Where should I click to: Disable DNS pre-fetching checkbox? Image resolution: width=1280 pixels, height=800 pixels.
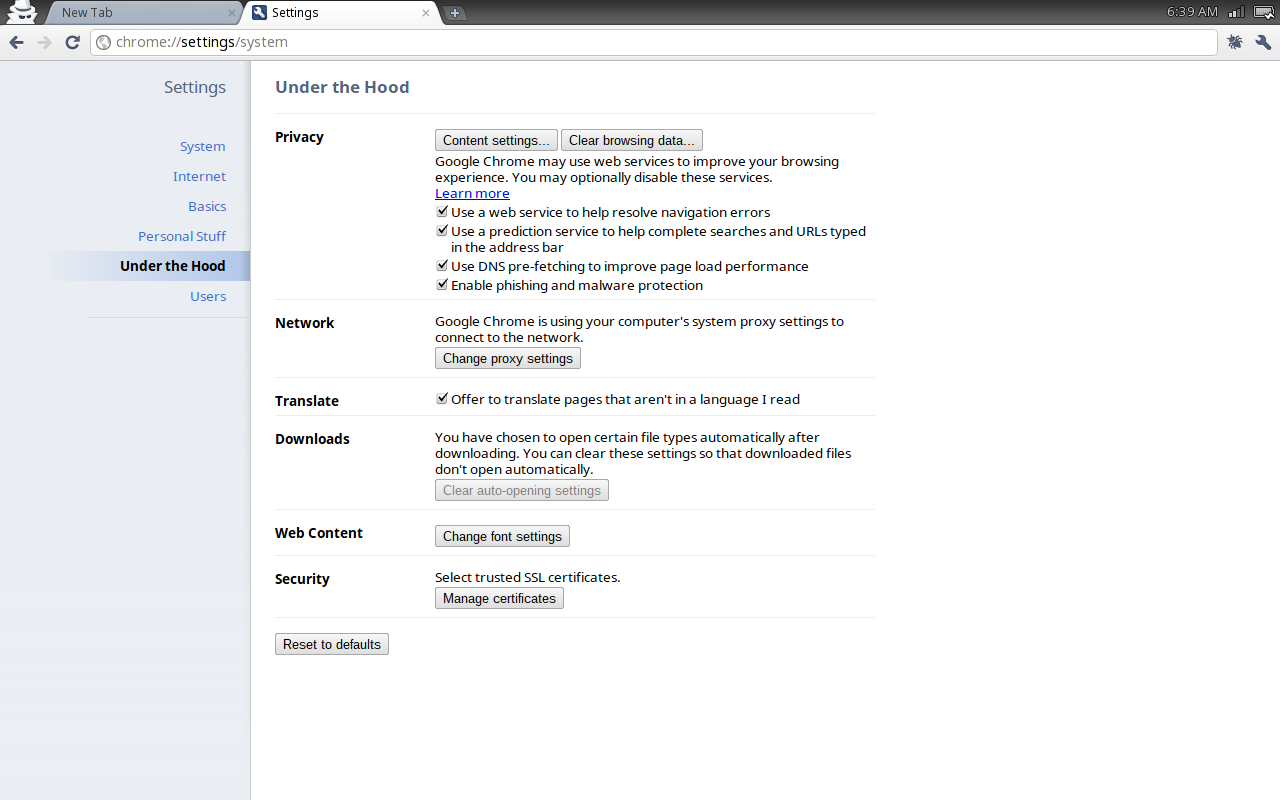(442, 266)
